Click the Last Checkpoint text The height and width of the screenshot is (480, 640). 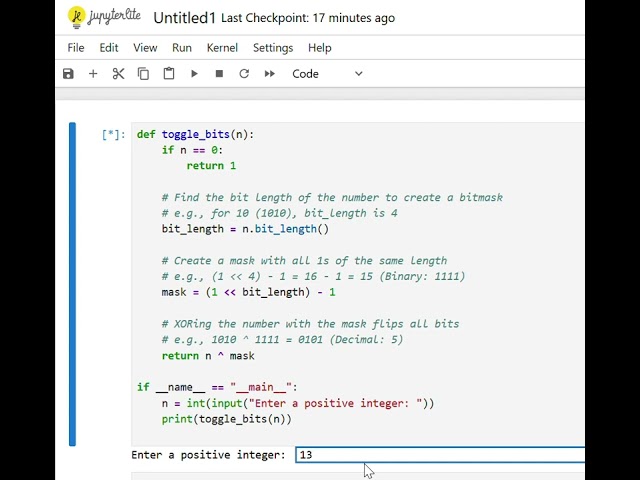[x=308, y=18]
